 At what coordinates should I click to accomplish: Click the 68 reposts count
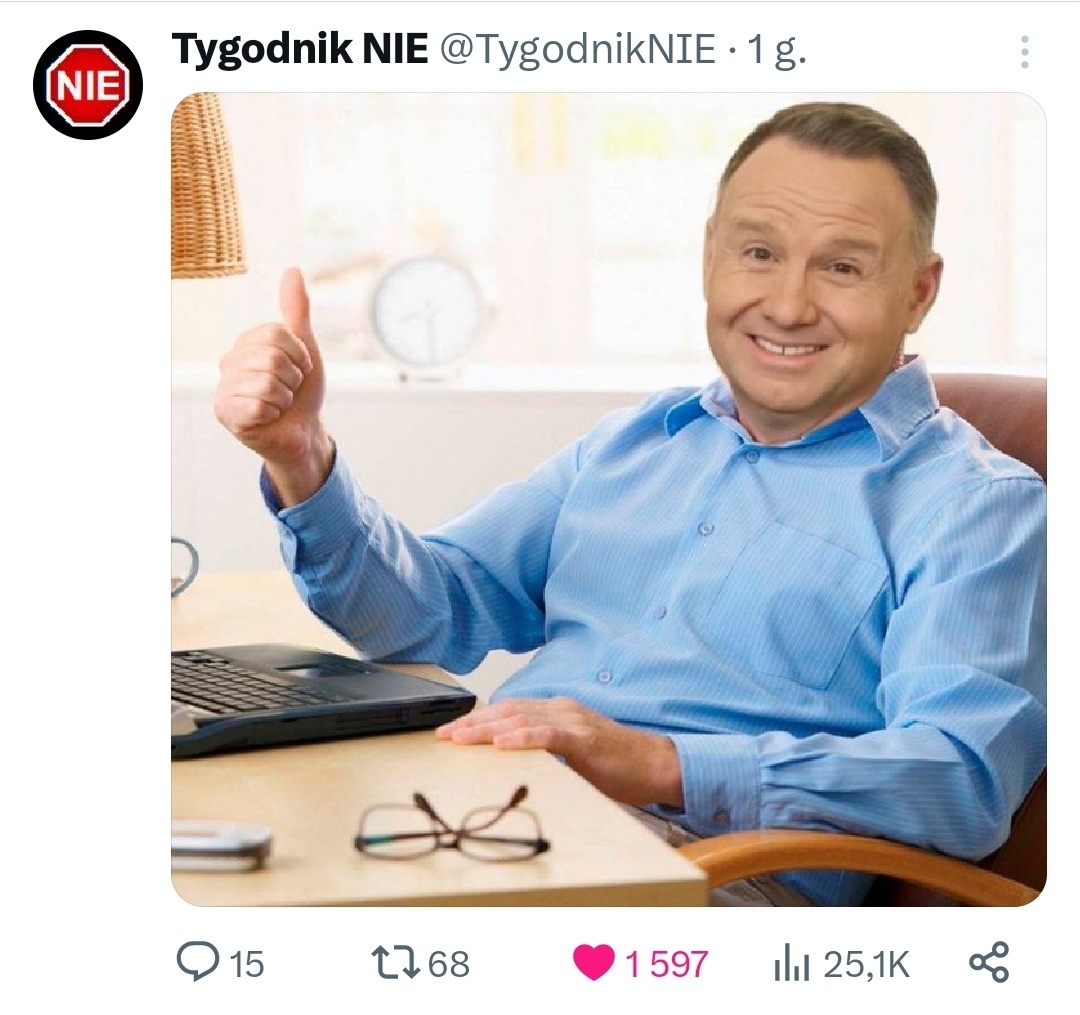pos(449,964)
